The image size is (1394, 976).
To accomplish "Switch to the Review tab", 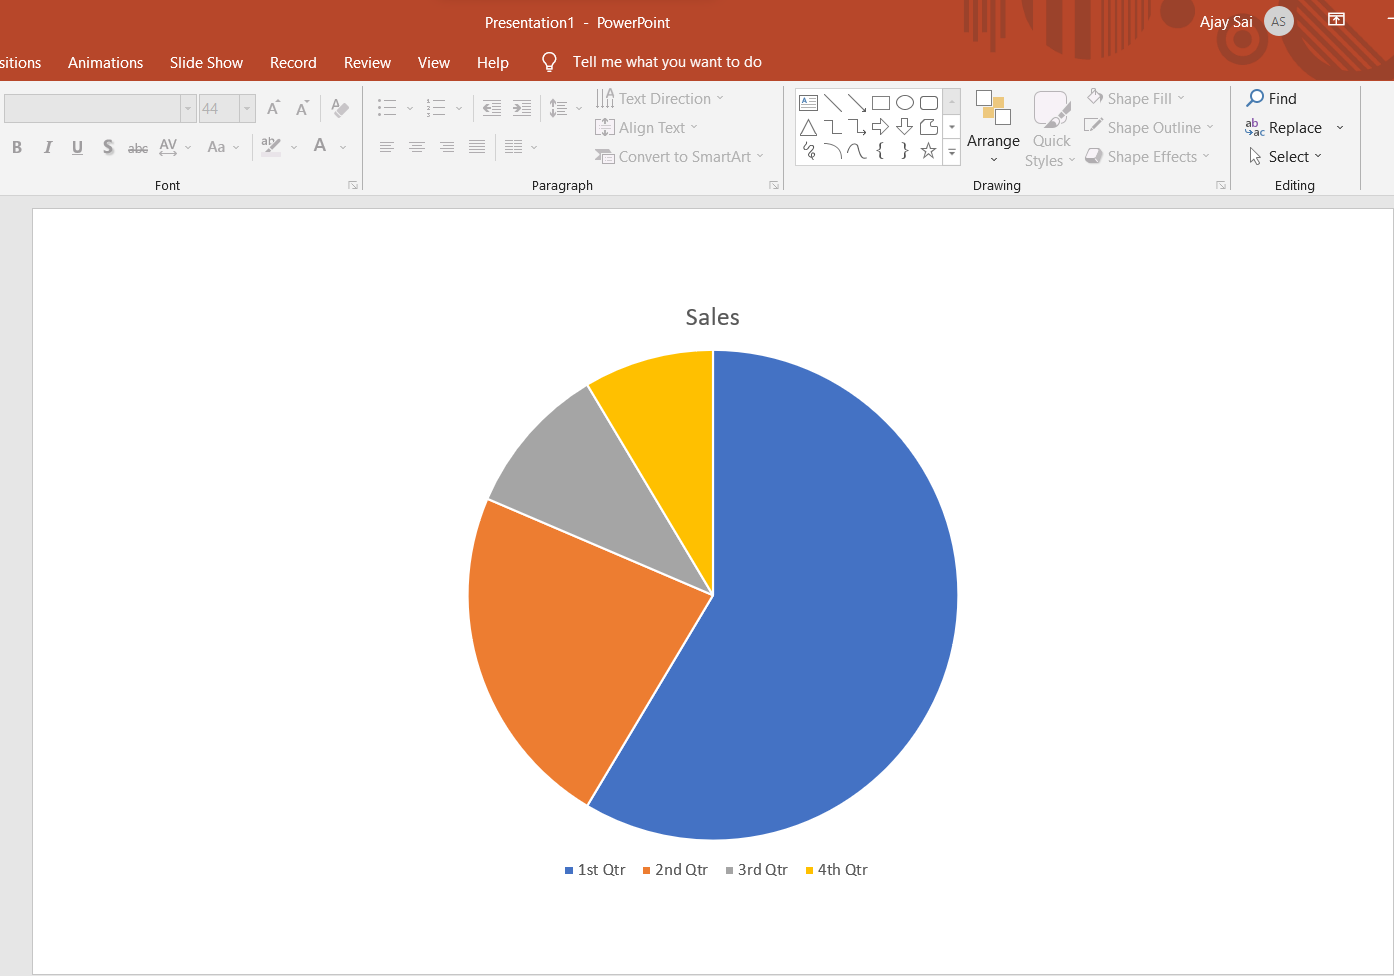I will [367, 62].
